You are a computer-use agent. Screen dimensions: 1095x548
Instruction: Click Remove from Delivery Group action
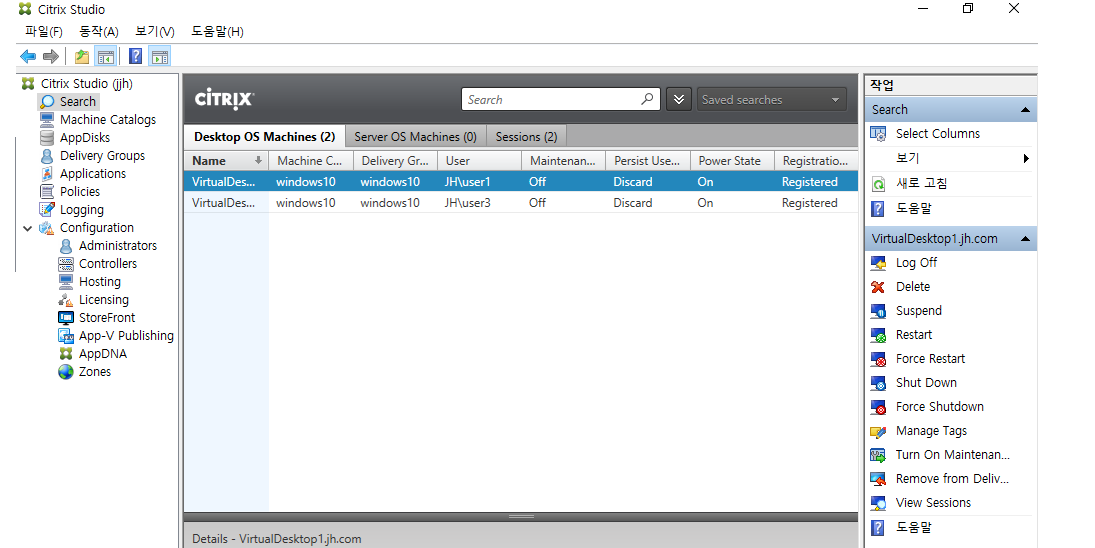pos(953,479)
